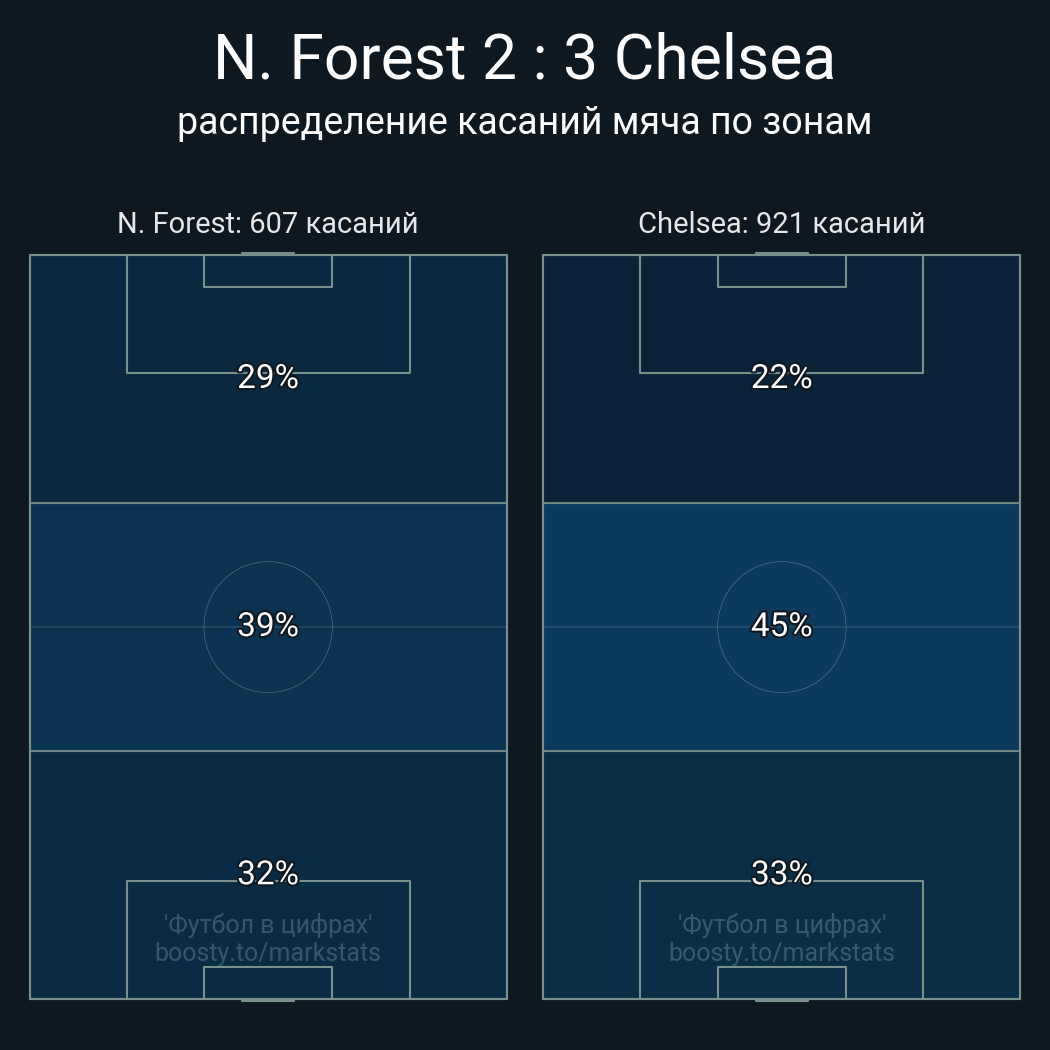Open boosty.to/markstats link on N. Forest pitch

click(x=268, y=952)
